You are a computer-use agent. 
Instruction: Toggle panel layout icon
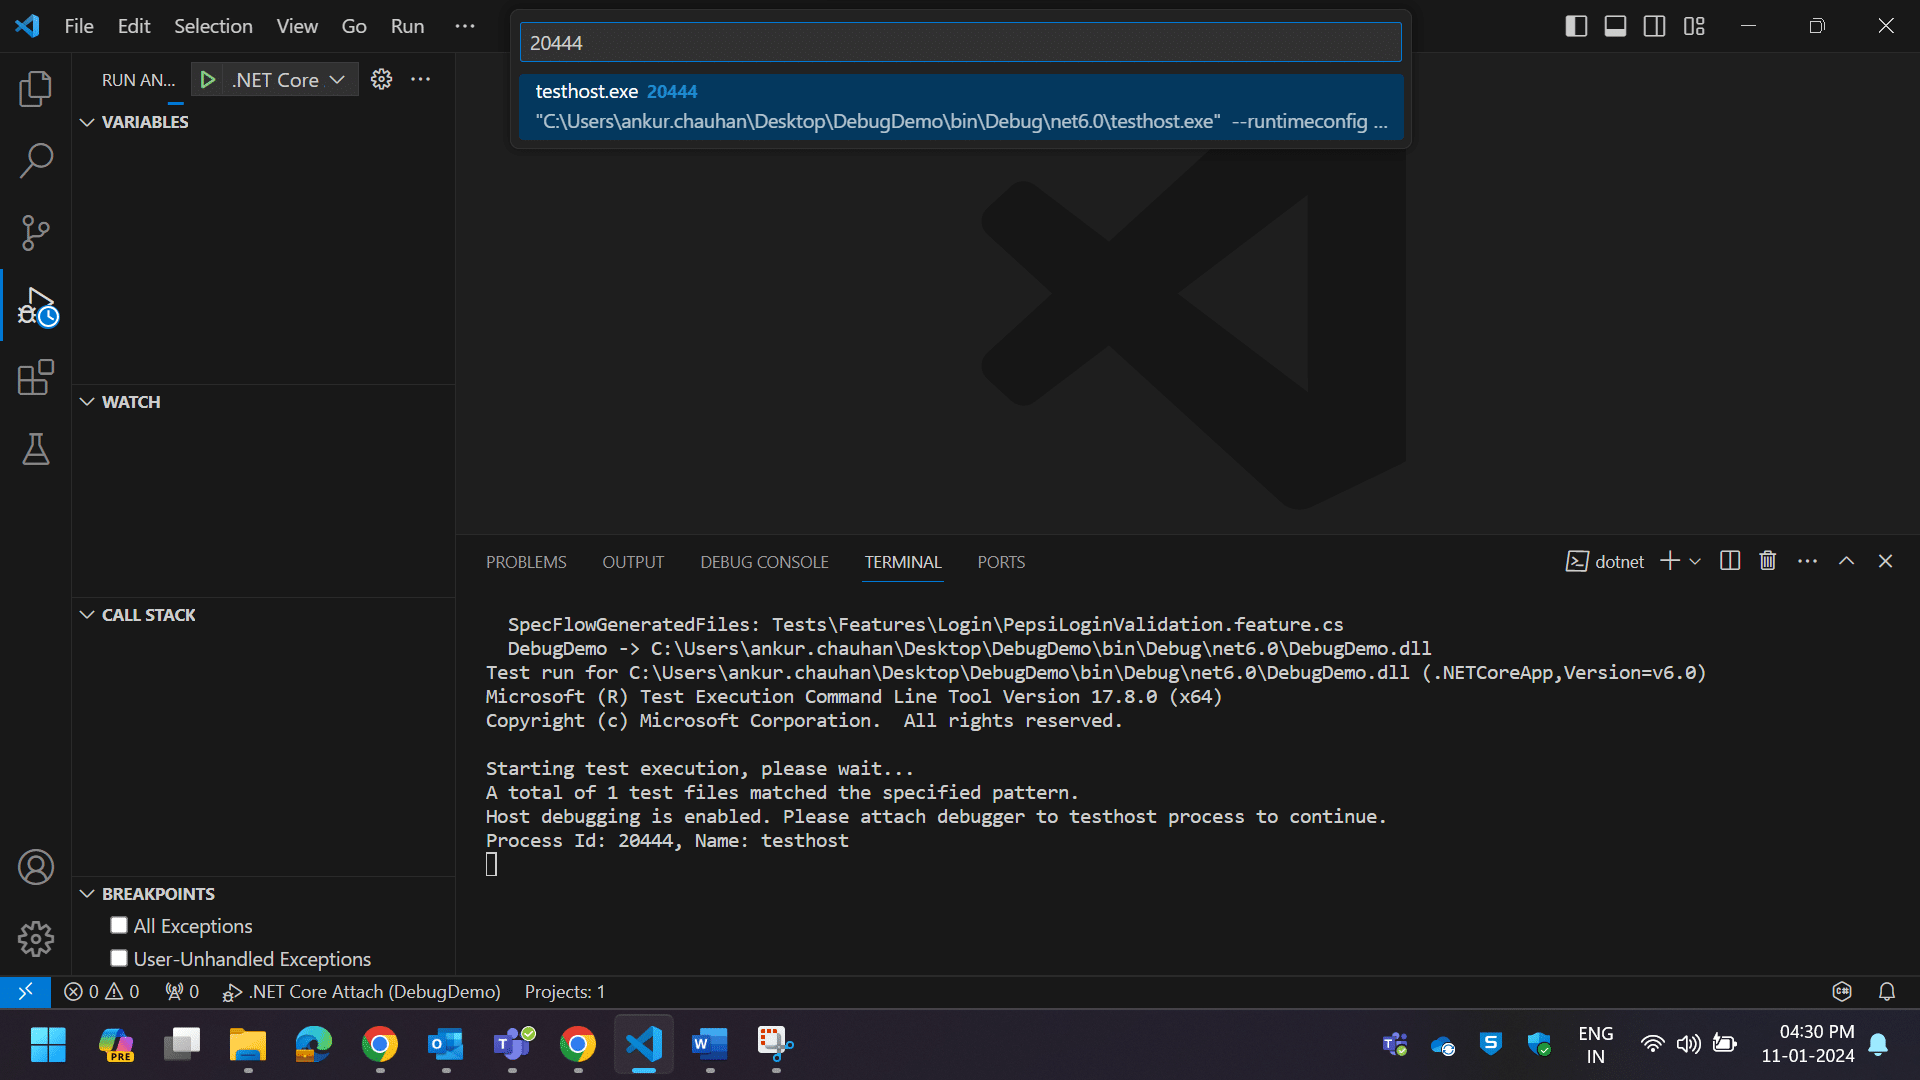point(1615,26)
